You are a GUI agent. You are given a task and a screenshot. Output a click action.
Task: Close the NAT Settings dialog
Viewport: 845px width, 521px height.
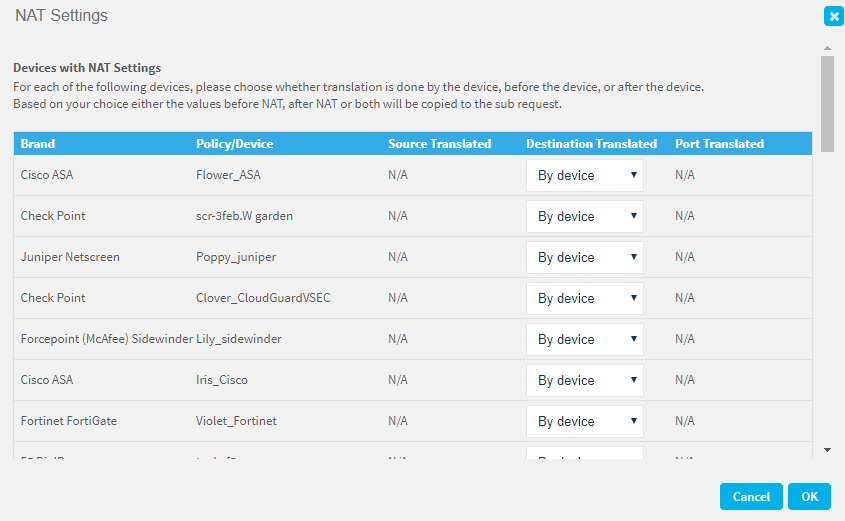coord(832,16)
